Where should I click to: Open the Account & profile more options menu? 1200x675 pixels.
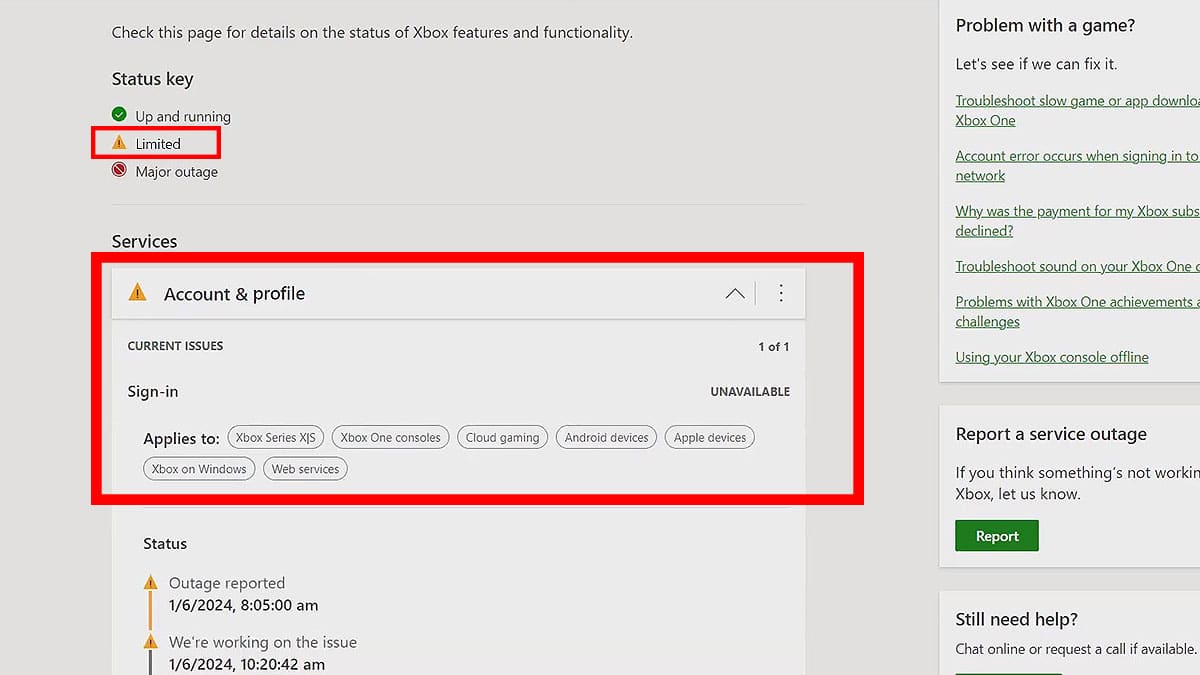(781, 293)
